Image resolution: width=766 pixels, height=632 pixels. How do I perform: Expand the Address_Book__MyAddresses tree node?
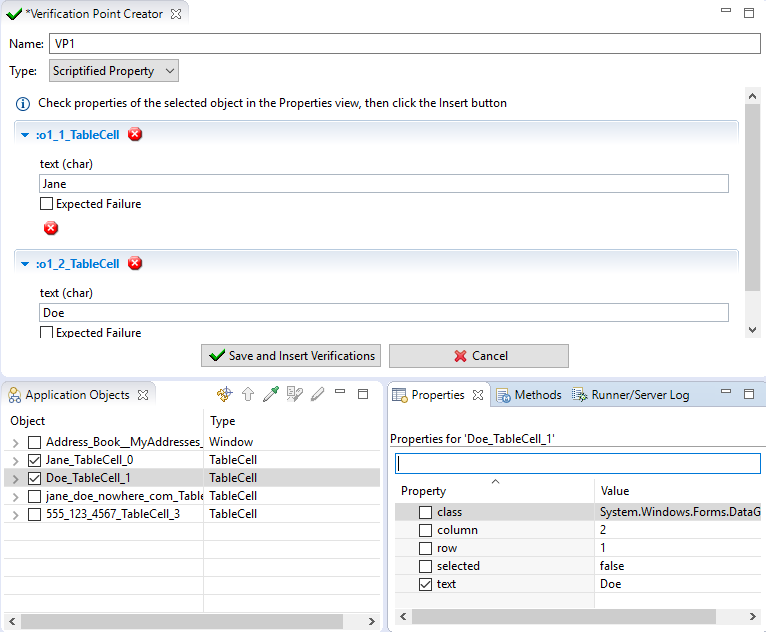[x=15, y=442]
